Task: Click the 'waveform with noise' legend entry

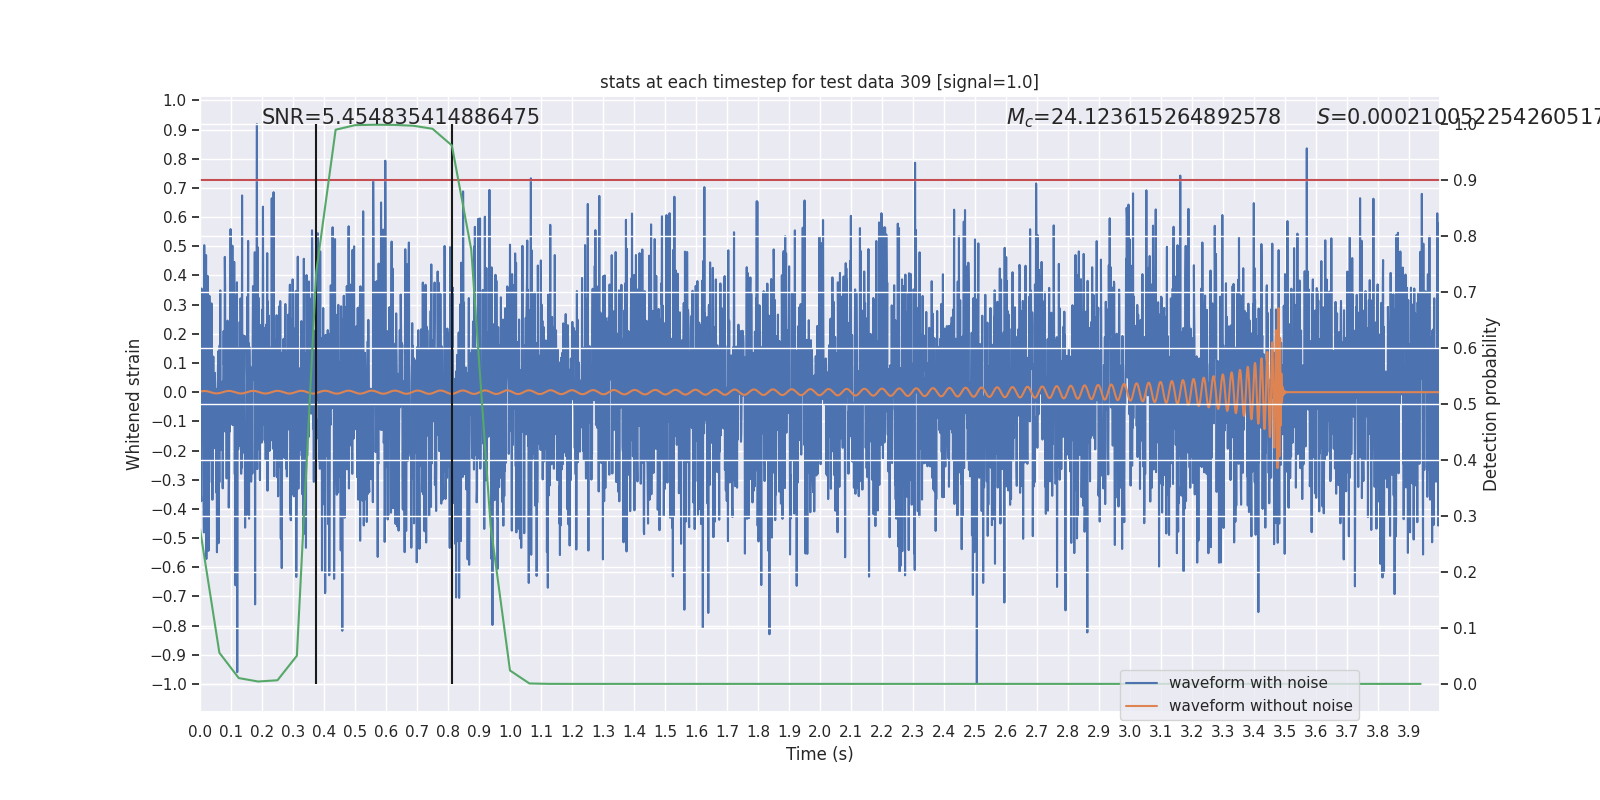Action: coord(1248,683)
